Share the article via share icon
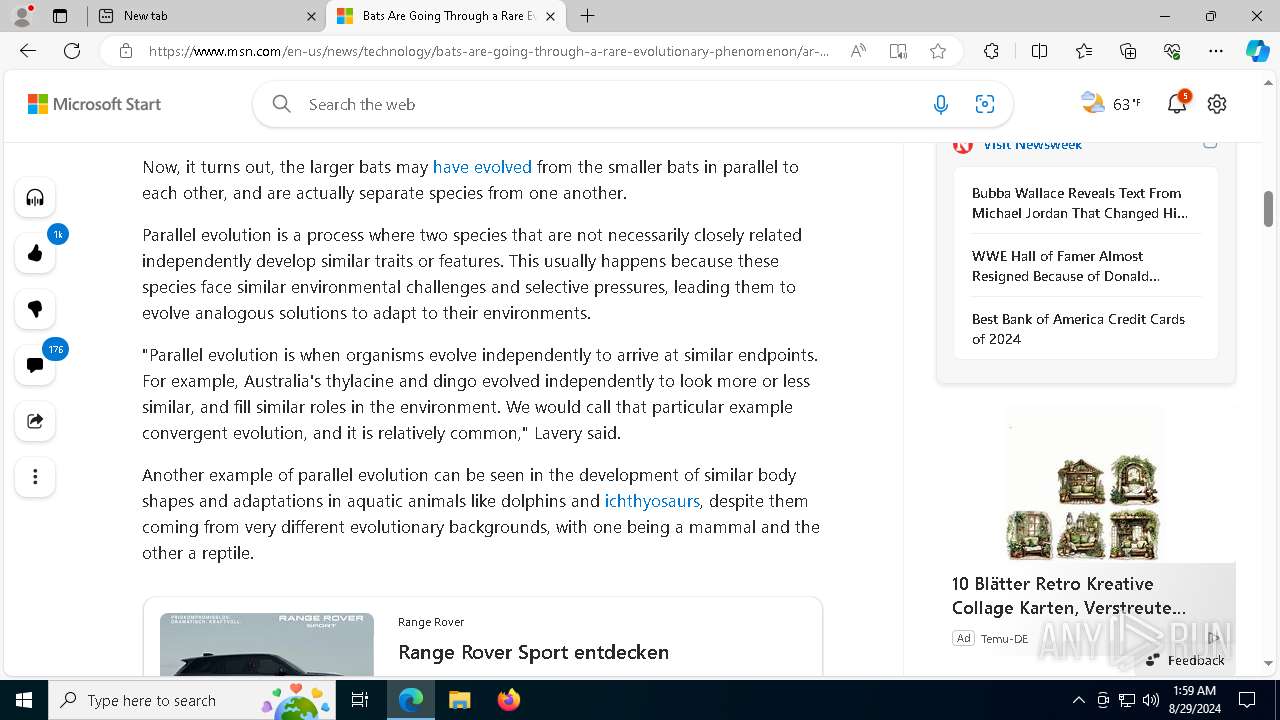The width and height of the screenshot is (1280, 720). 35,421
